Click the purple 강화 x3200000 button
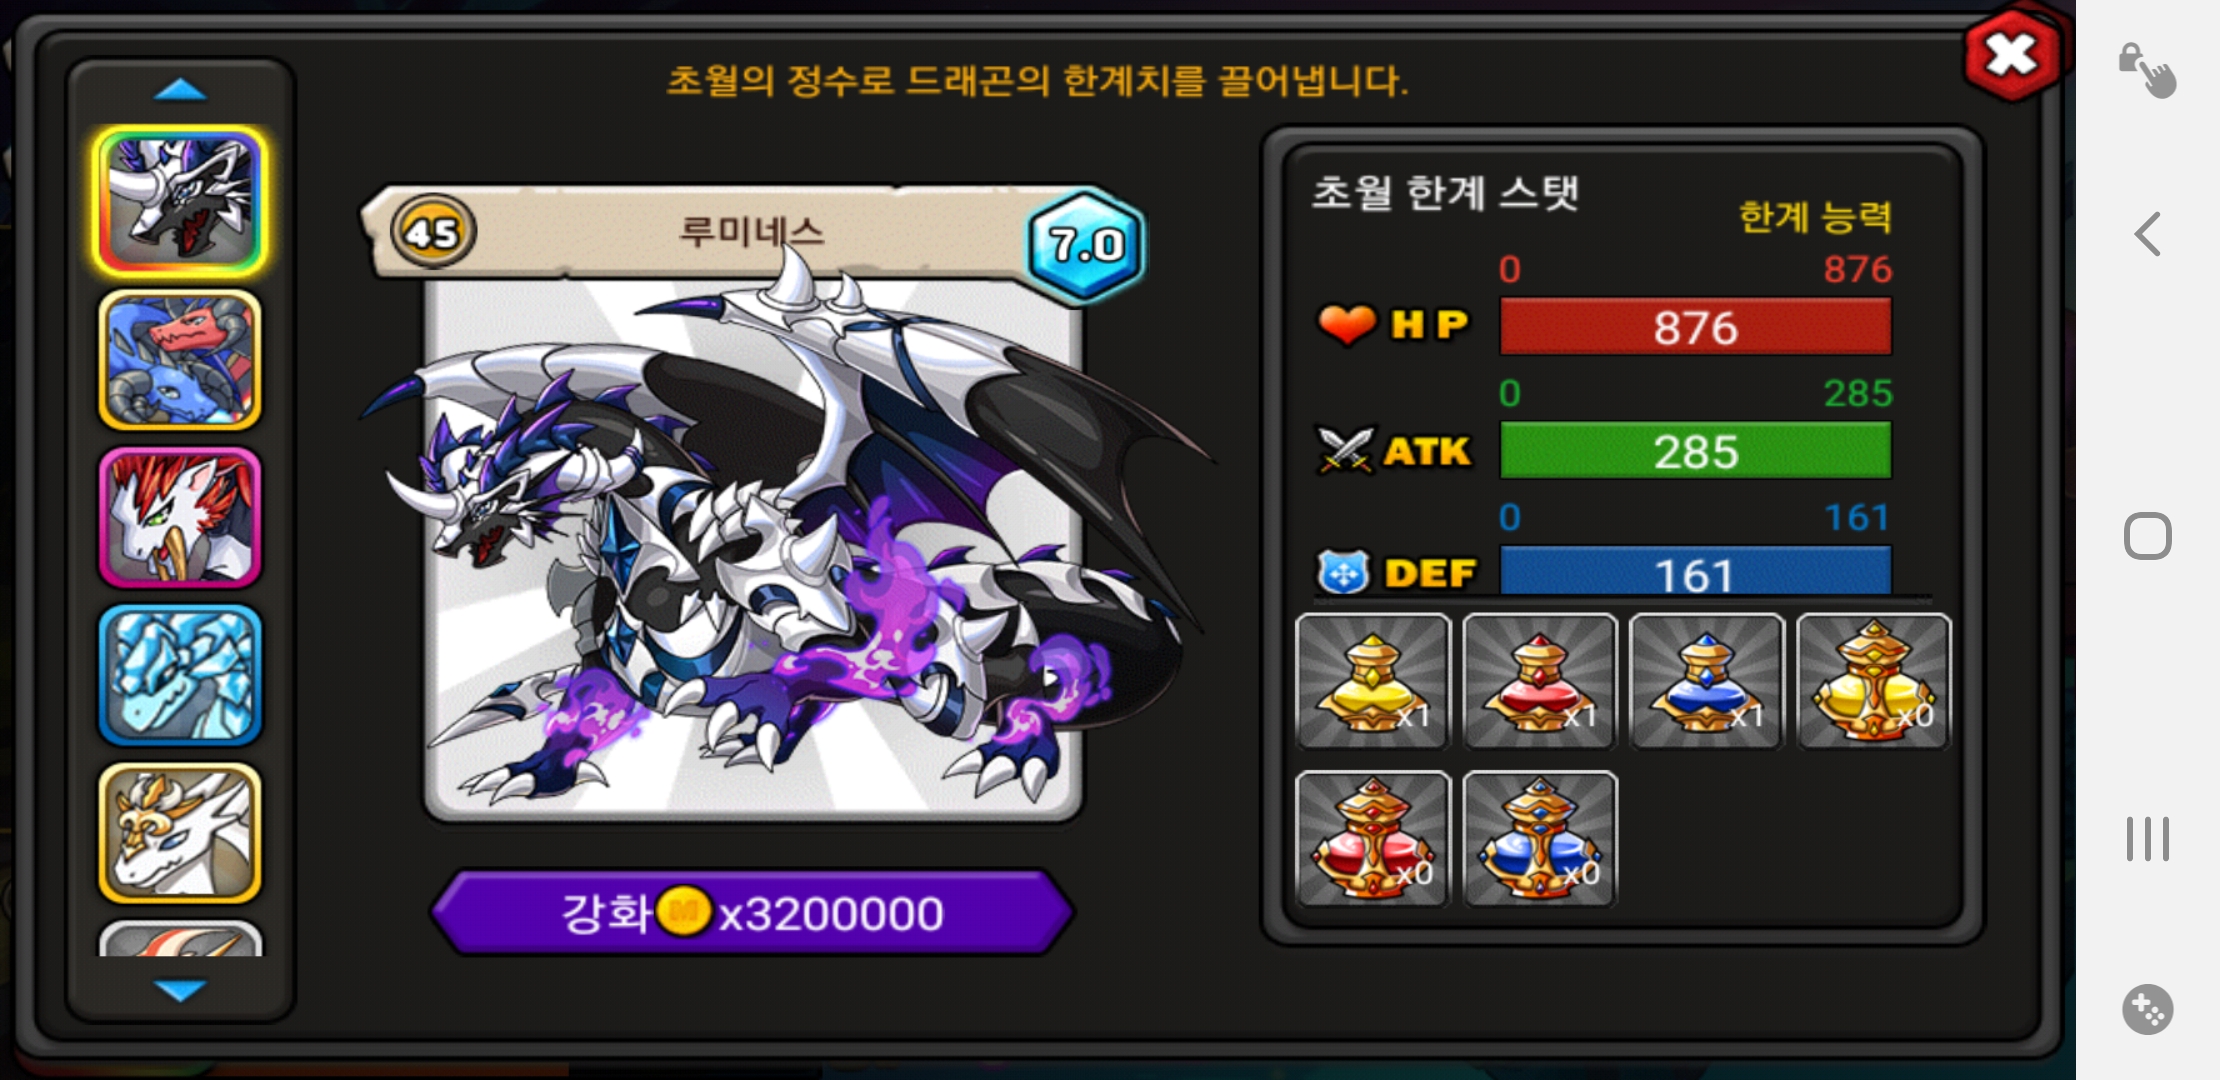The height and width of the screenshot is (1080, 2220). [752, 912]
